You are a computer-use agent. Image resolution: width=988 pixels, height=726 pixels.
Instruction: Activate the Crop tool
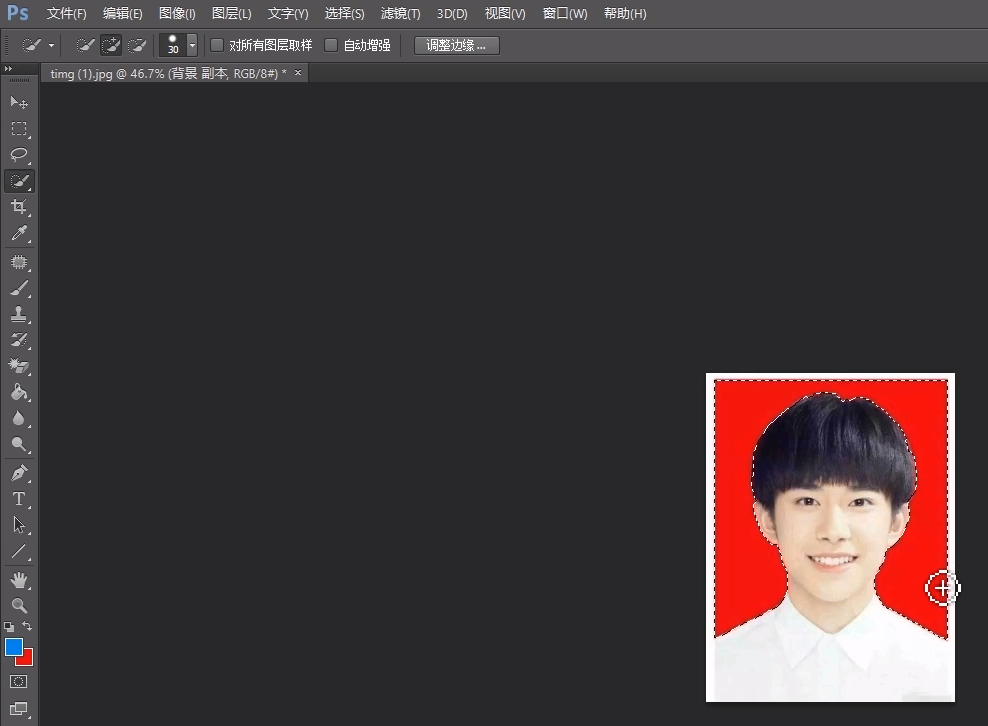tap(19, 207)
